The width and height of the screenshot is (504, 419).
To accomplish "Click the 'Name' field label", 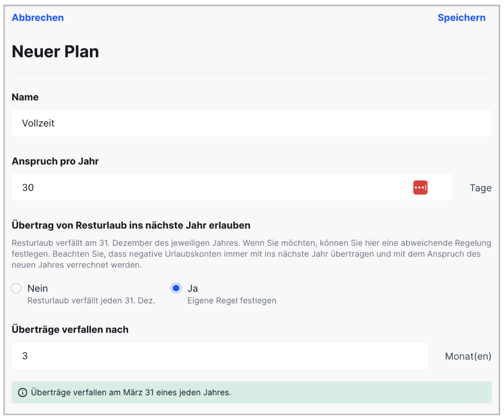I will [25, 97].
